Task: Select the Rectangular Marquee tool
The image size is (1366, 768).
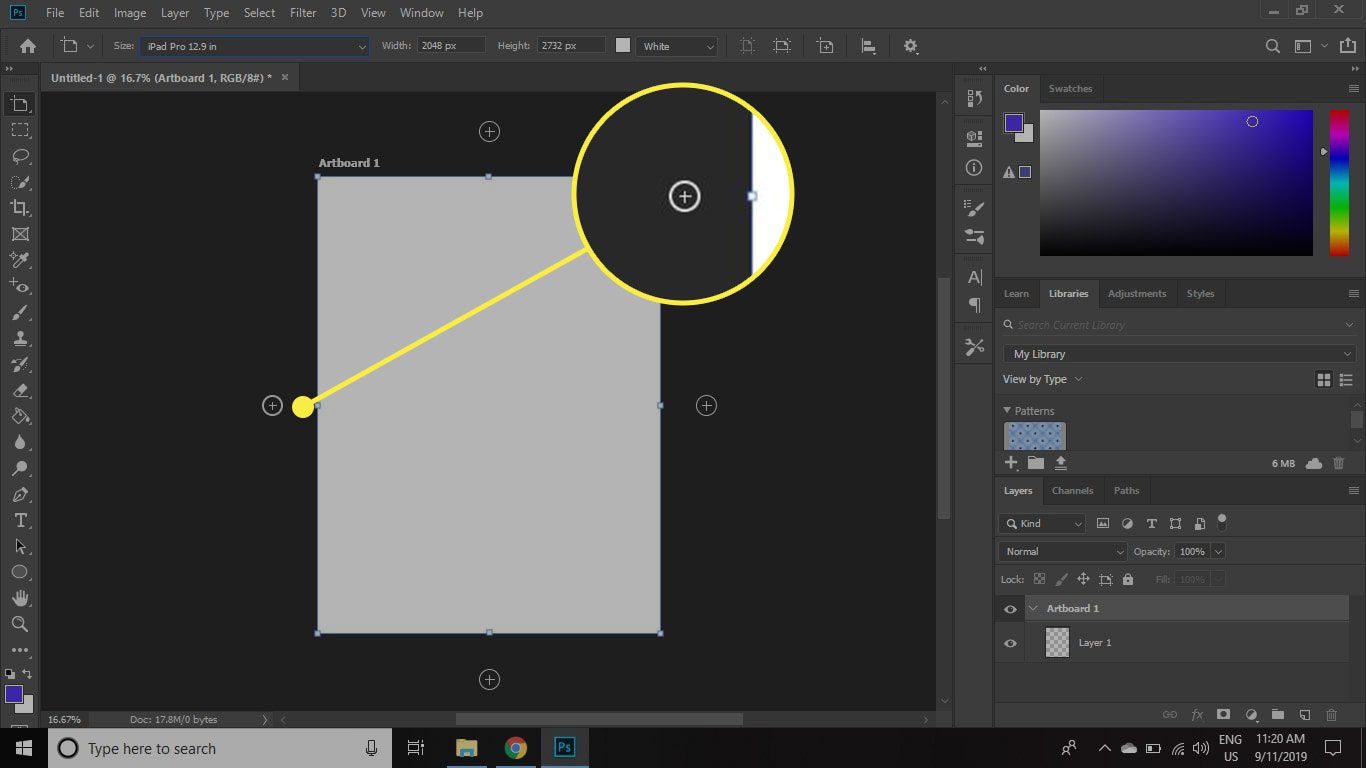Action: click(x=19, y=130)
